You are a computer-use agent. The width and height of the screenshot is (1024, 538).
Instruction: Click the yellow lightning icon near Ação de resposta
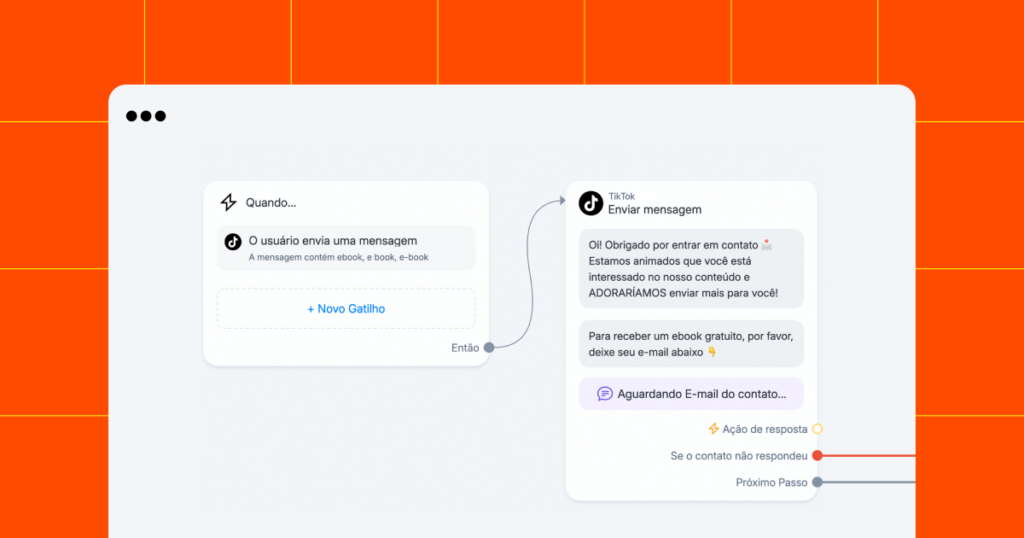[x=713, y=429]
